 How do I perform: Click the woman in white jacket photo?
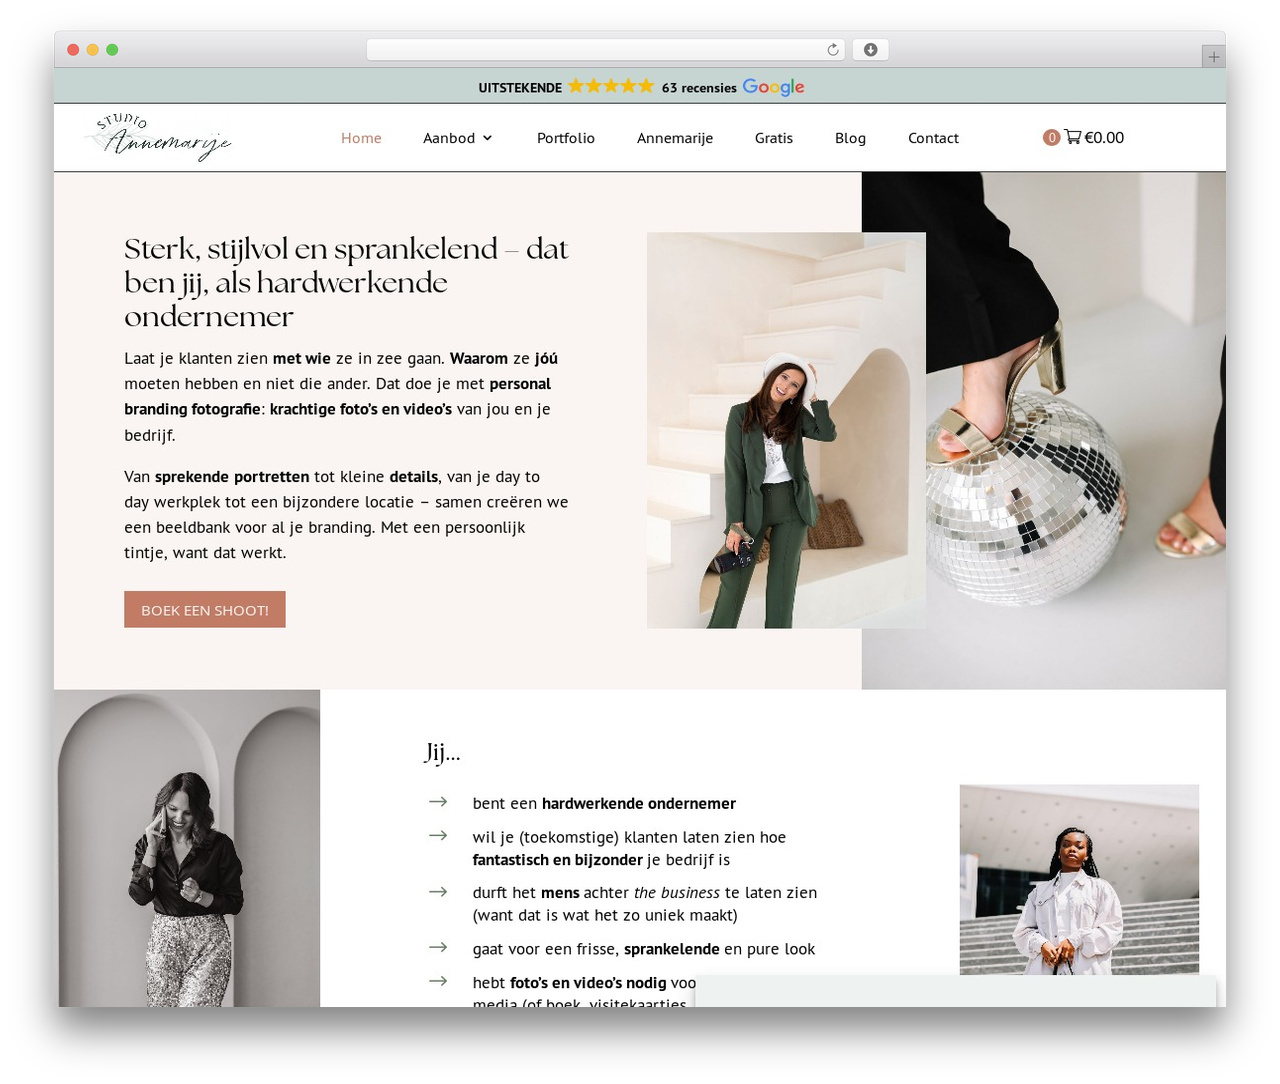[1079, 880]
